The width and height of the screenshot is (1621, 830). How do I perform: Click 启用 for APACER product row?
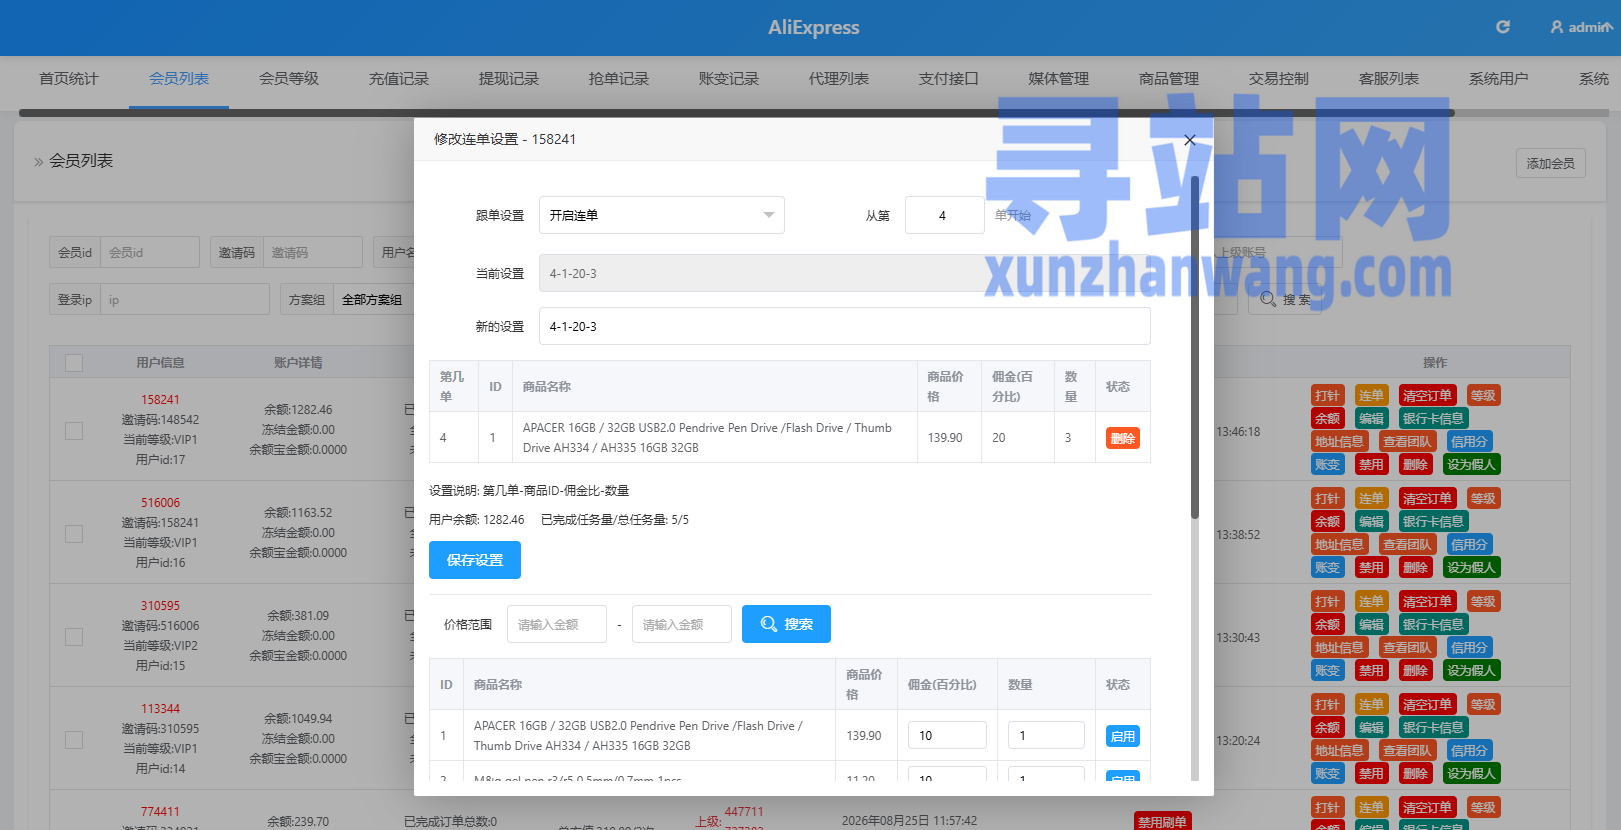click(1123, 736)
